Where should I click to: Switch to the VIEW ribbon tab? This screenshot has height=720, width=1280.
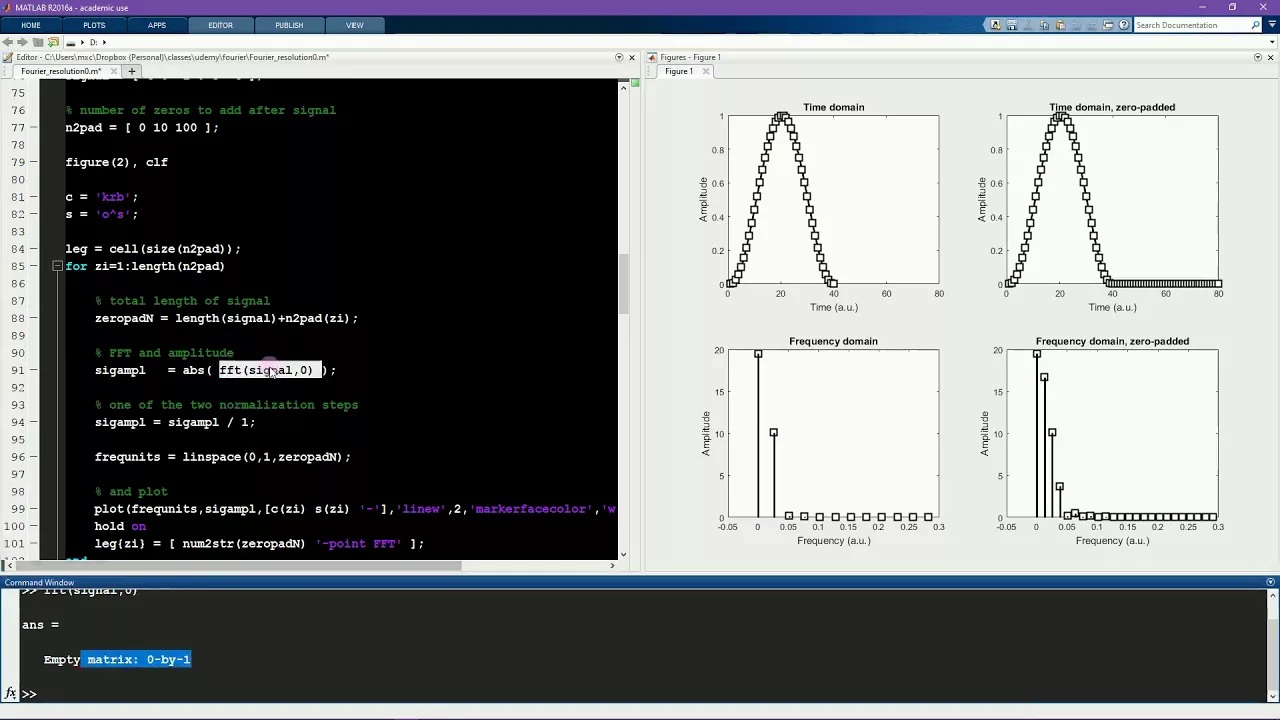pos(354,25)
